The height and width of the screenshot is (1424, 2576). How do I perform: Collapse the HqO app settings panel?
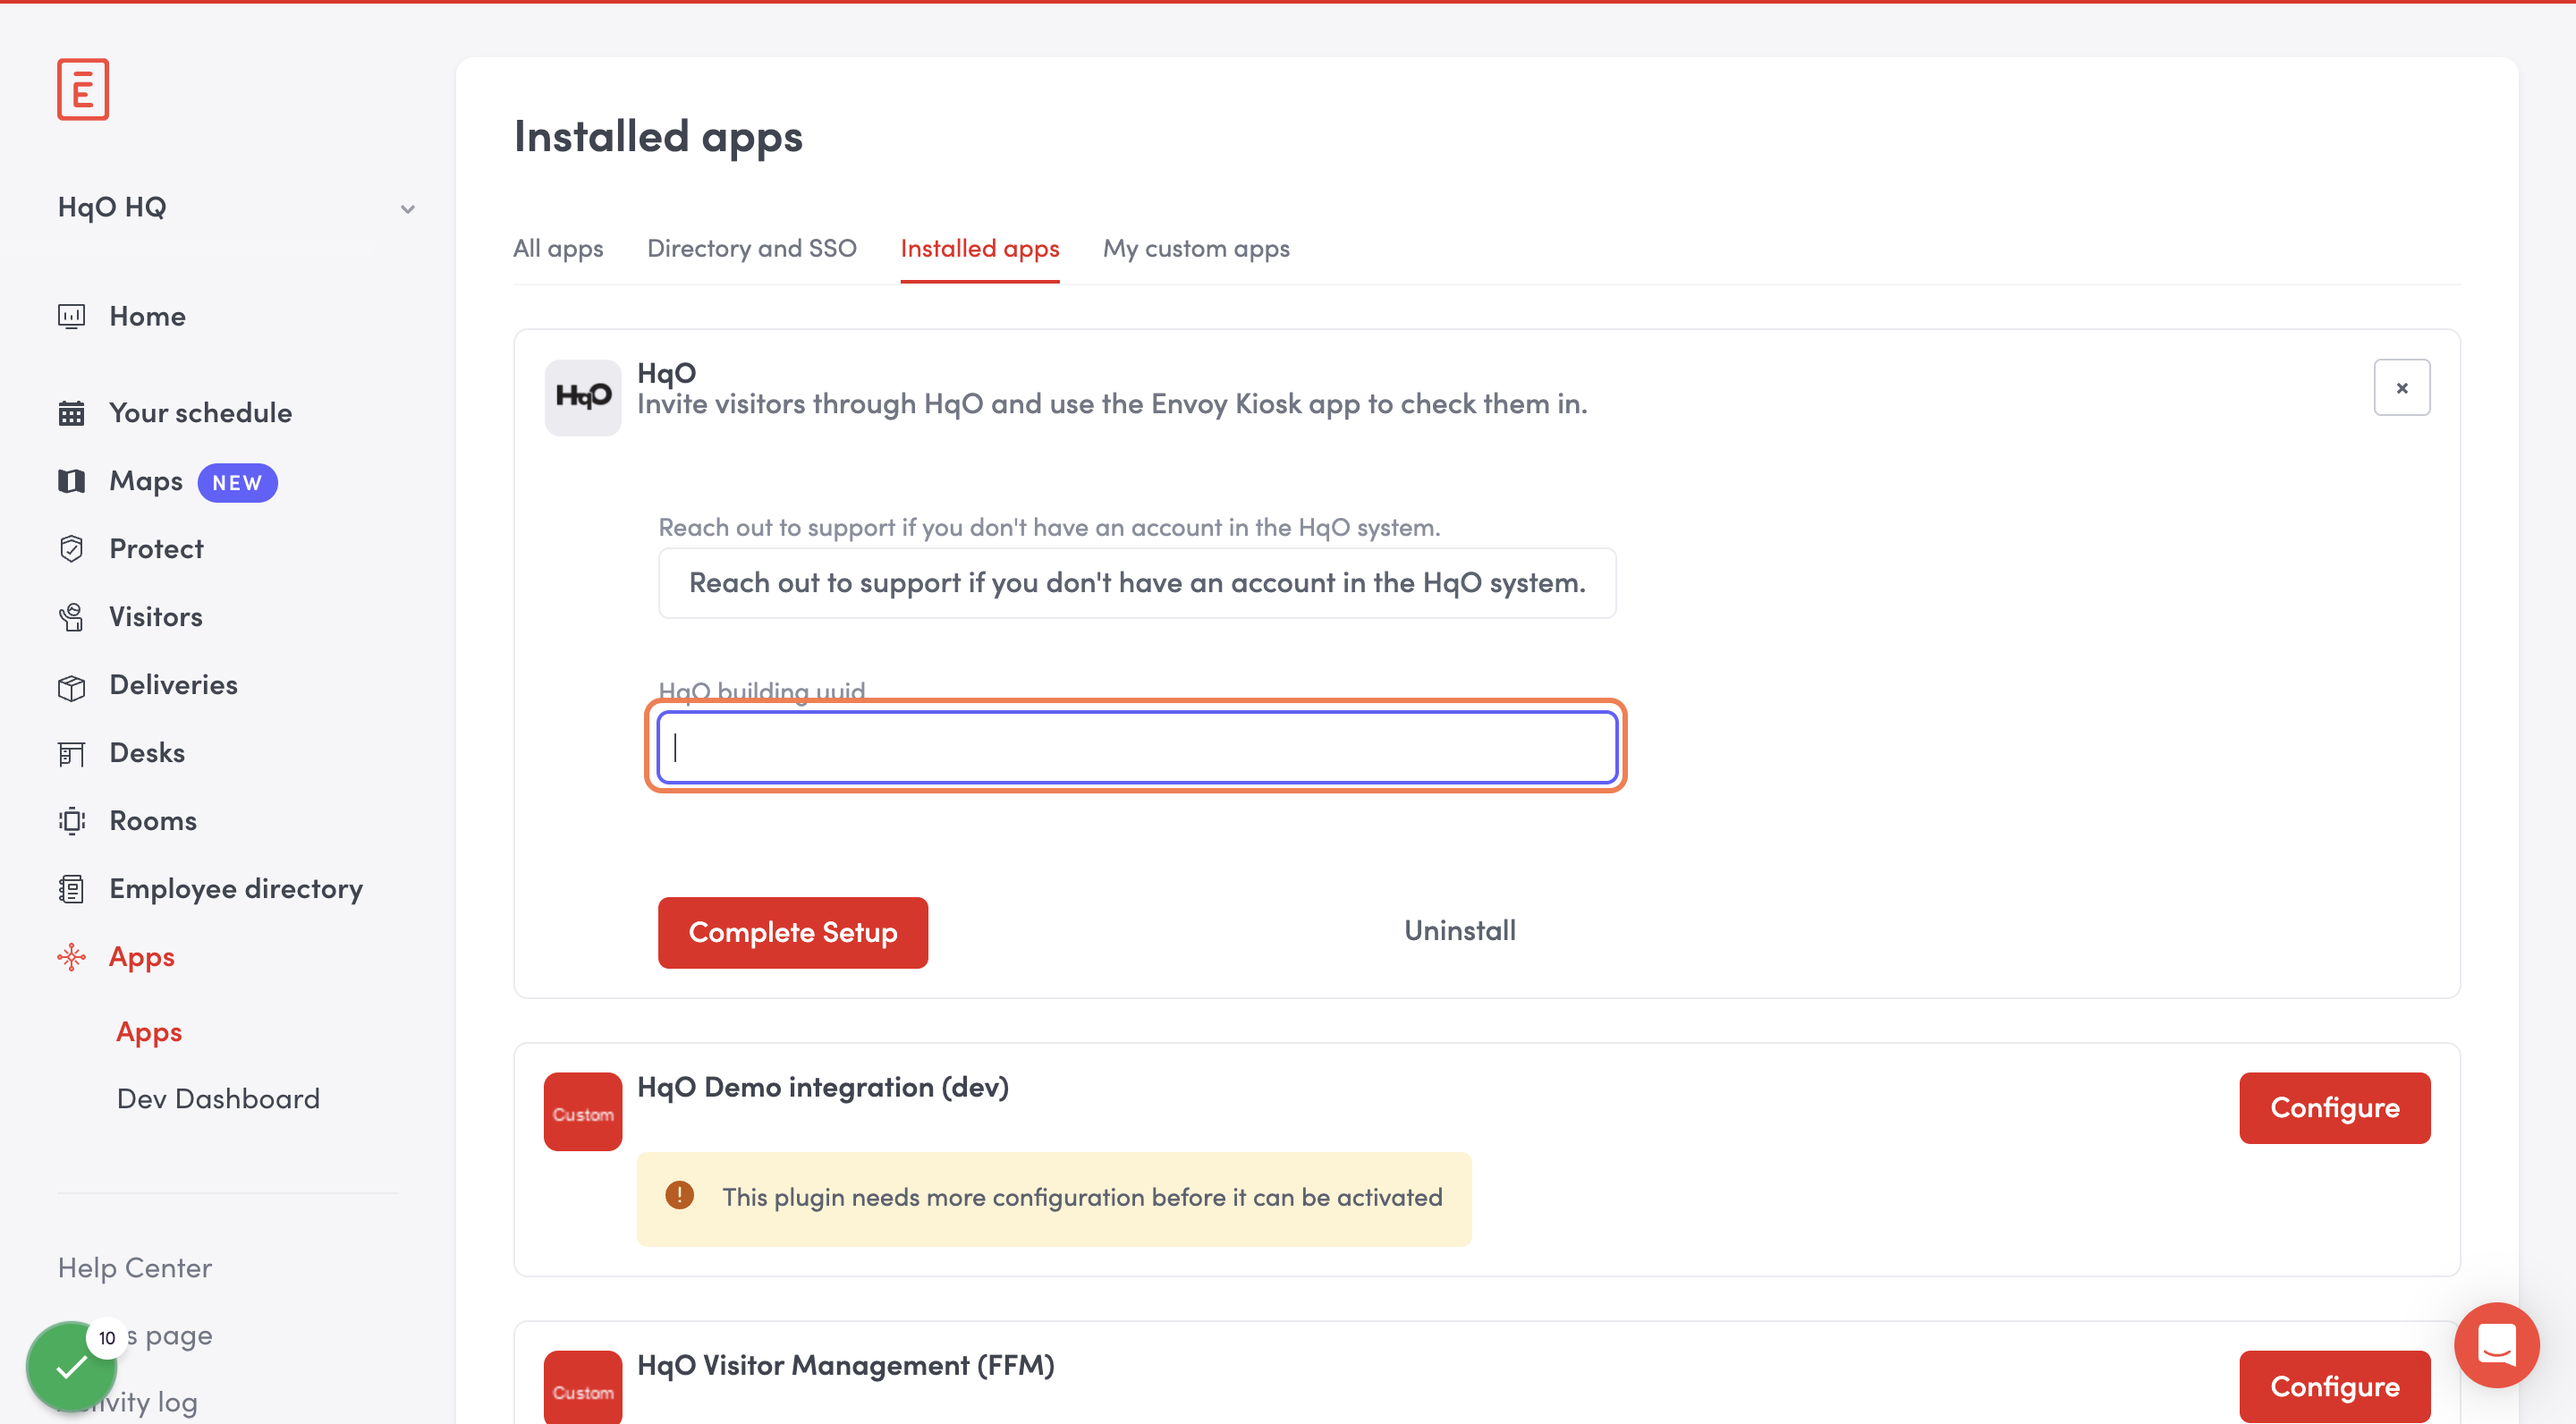click(x=2401, y=388)
